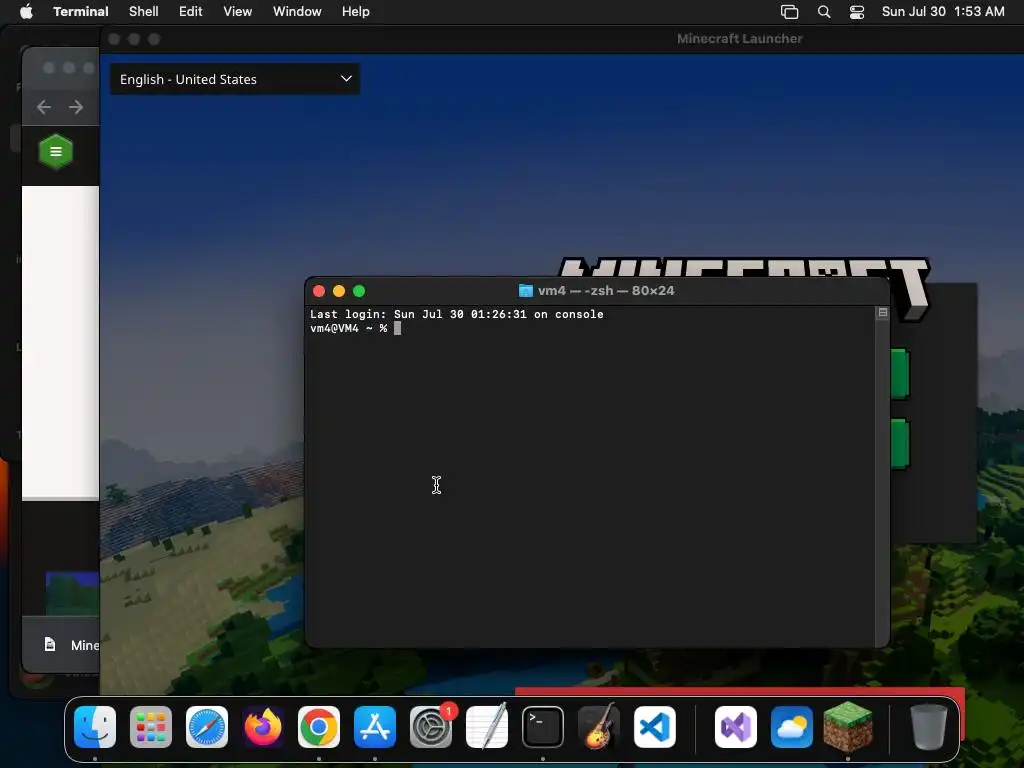Maximize Terminal with the green button
Screen dimensions: 1024x768
[359, 291]
